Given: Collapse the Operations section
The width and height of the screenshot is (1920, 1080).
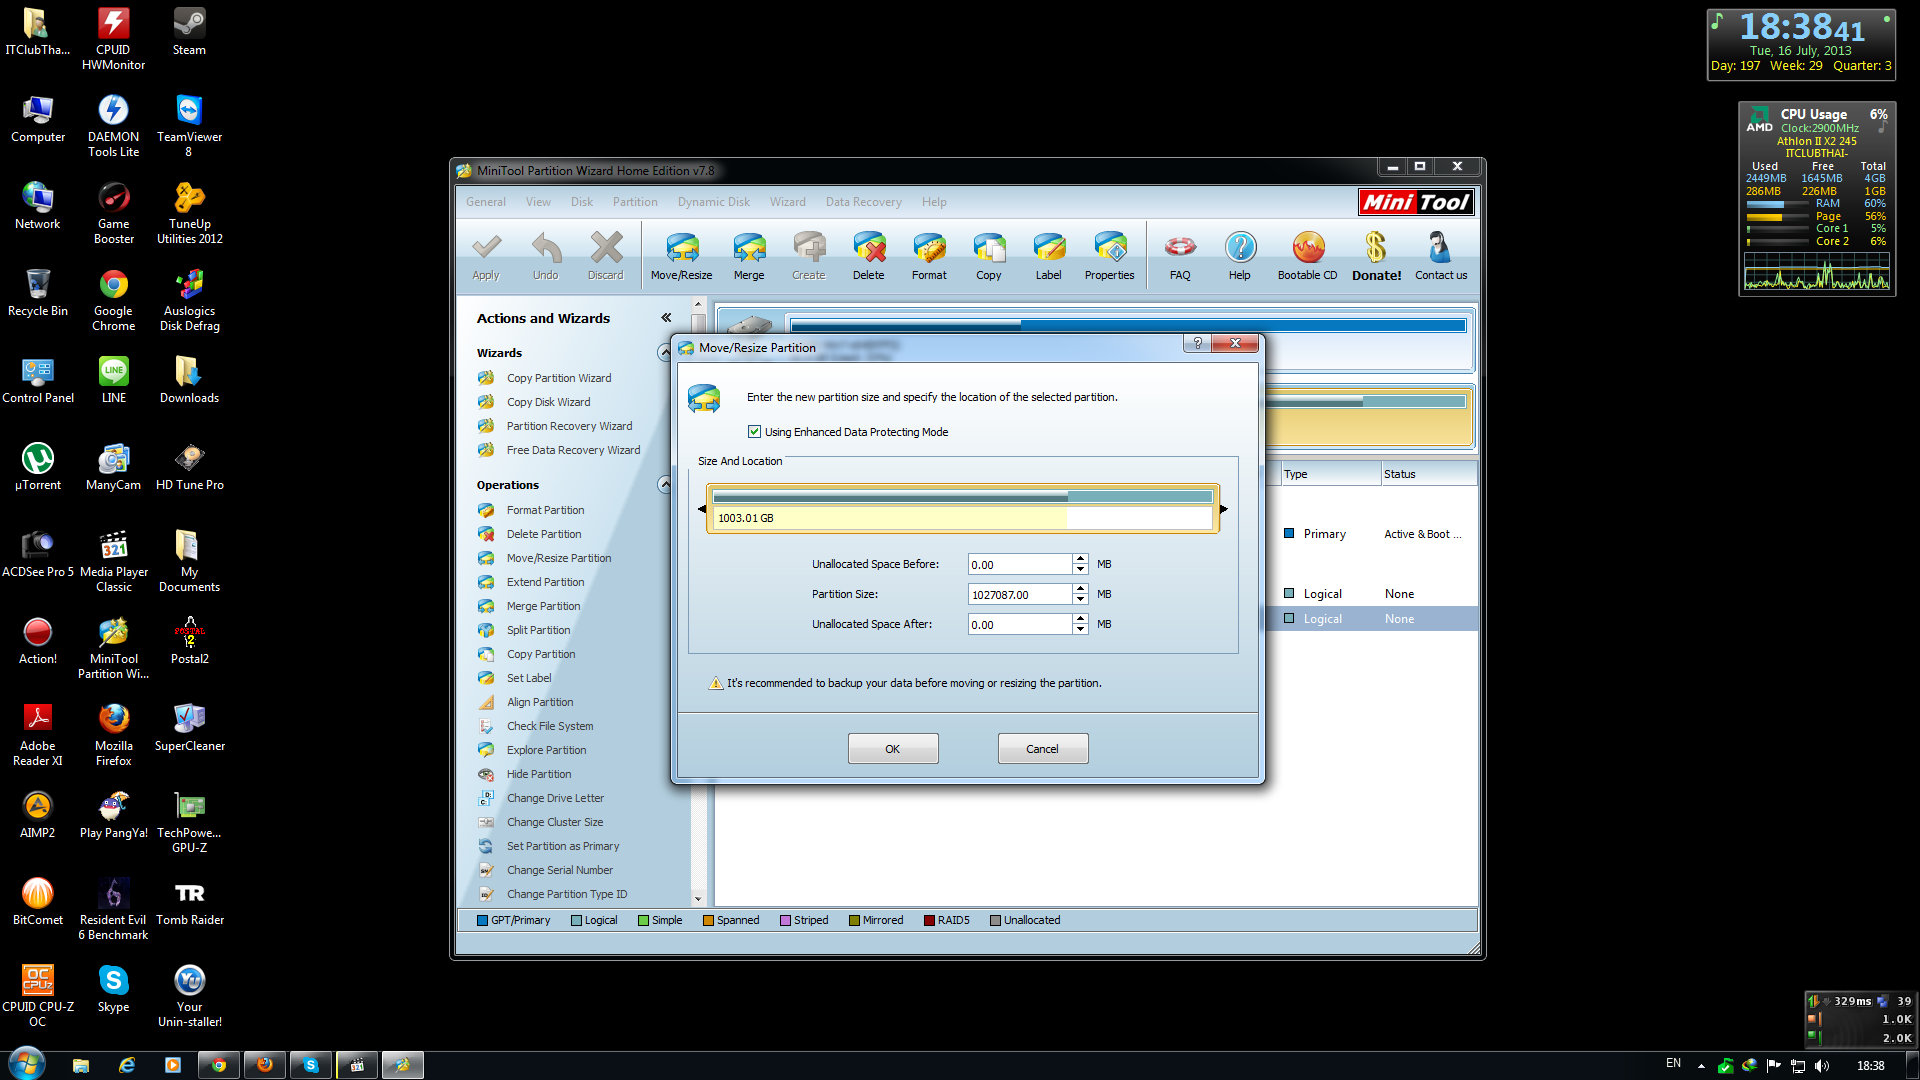Looking at the screenshot, I should point(663,485).
